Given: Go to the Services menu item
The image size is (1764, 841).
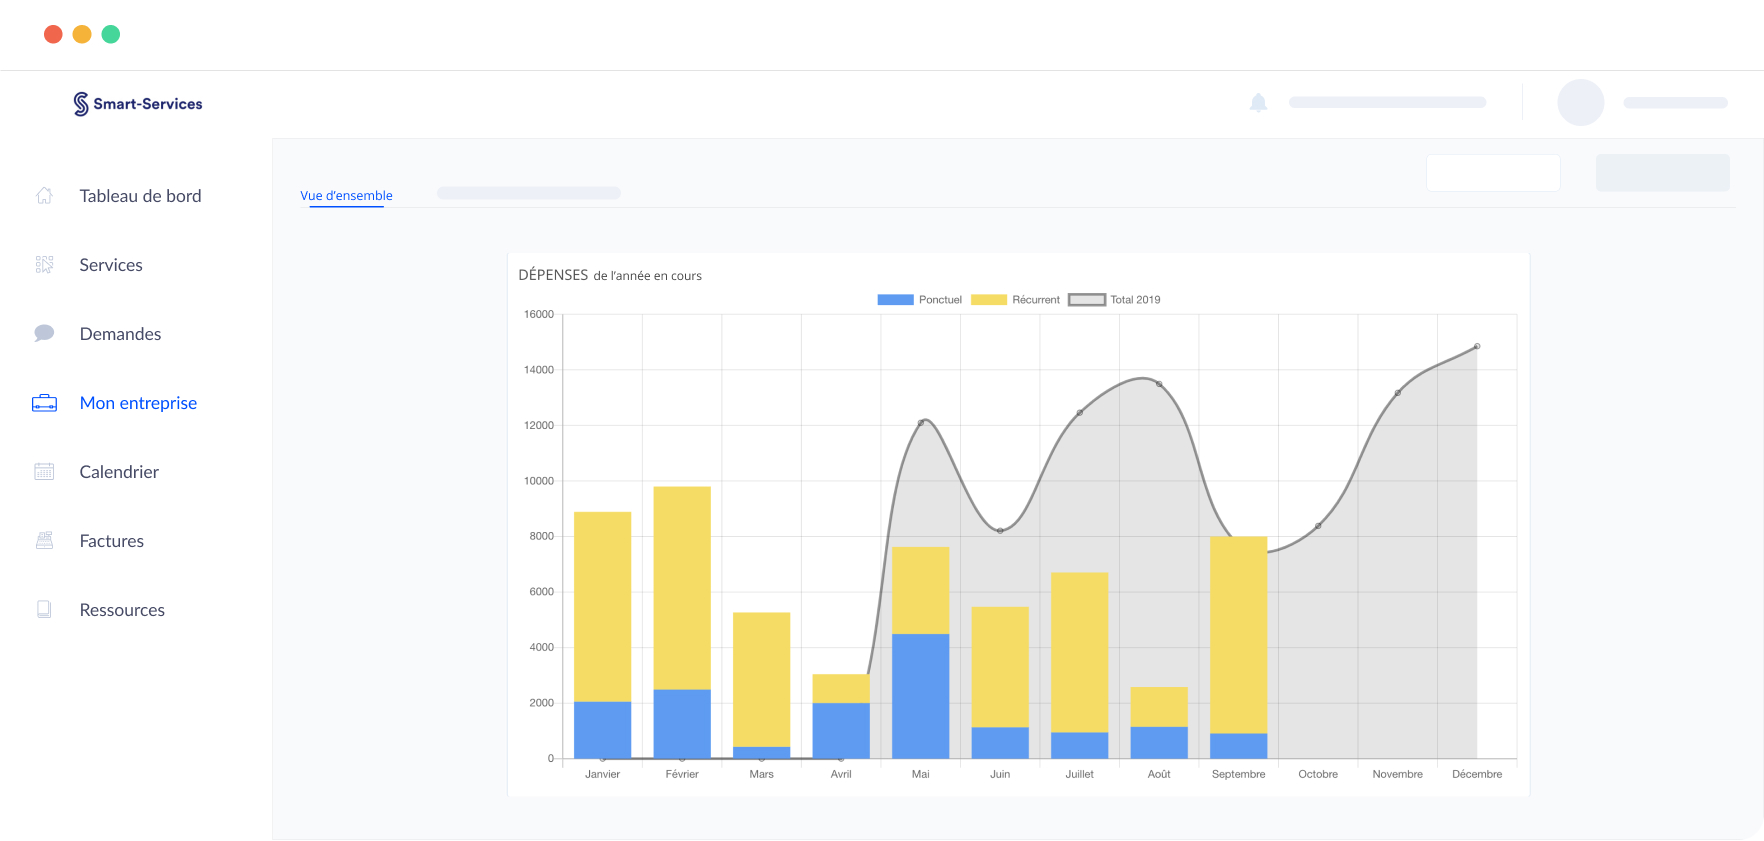Looking at the screenshot, I should (111, 265).
